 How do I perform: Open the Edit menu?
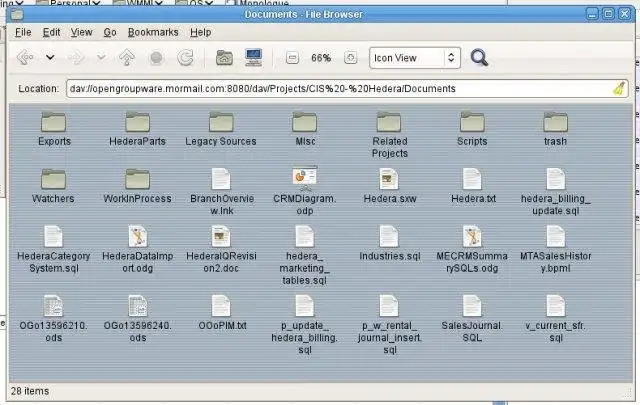point(51,32)
